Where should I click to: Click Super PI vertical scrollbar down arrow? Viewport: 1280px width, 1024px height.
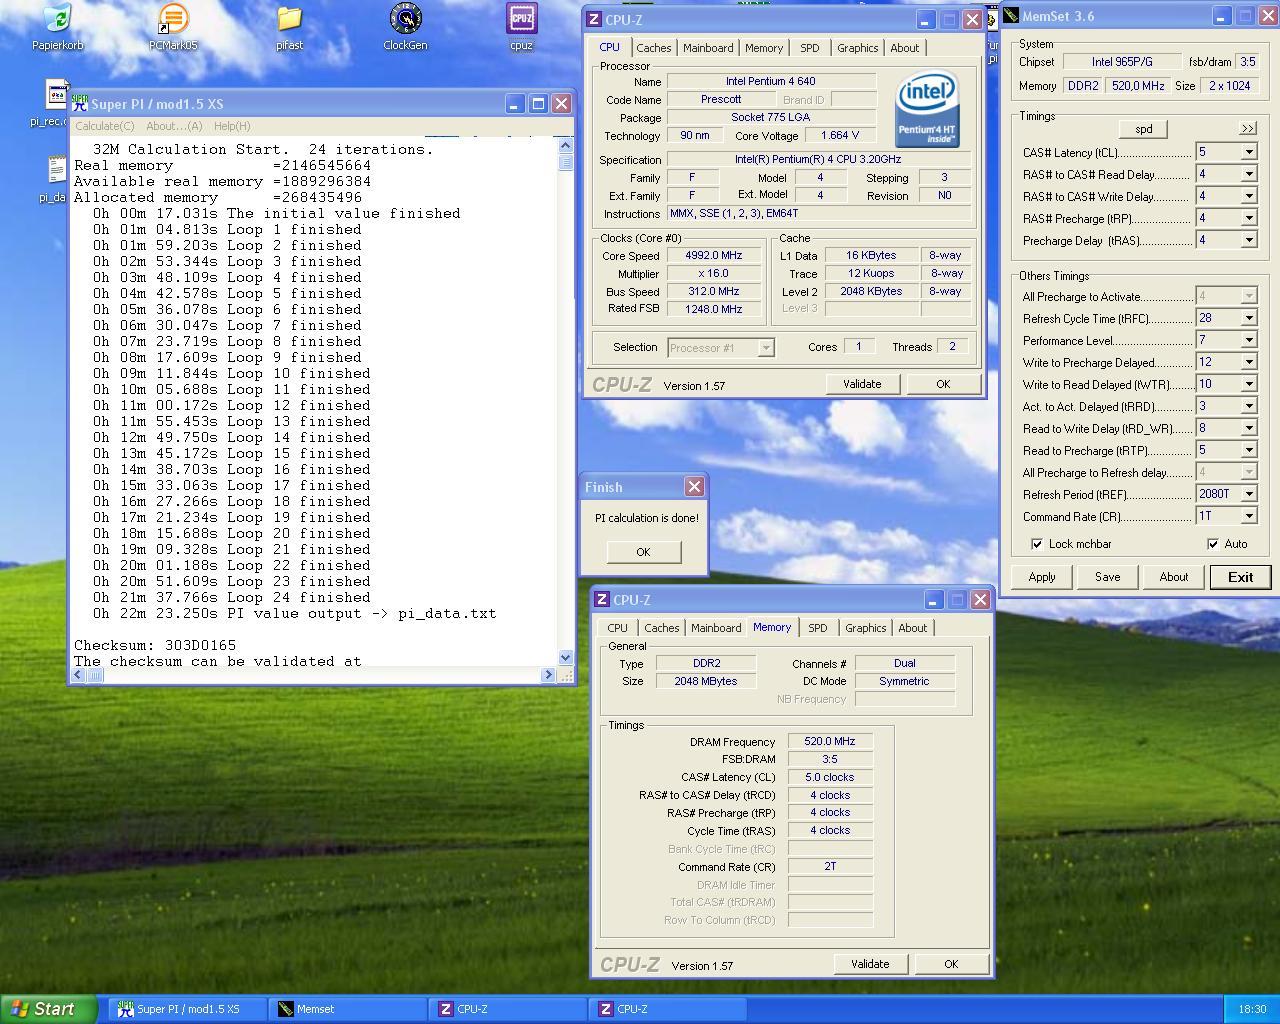point(566,657)
